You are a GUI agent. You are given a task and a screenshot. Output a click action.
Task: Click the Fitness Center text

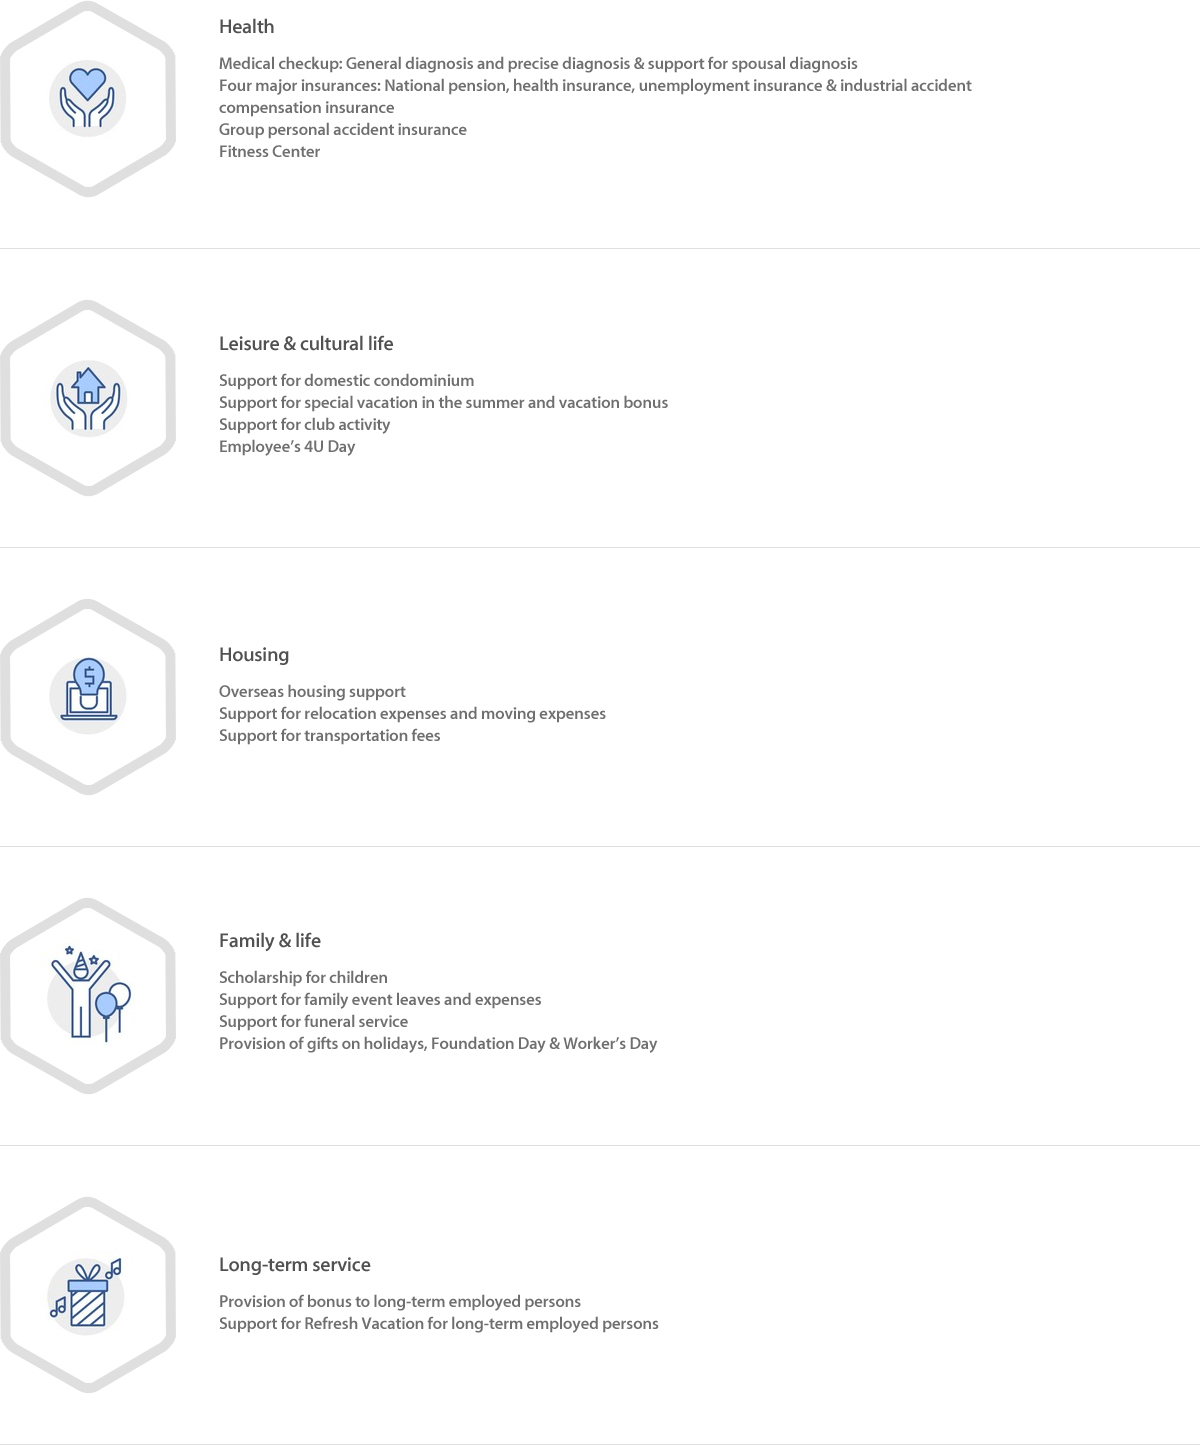(269, 152)
